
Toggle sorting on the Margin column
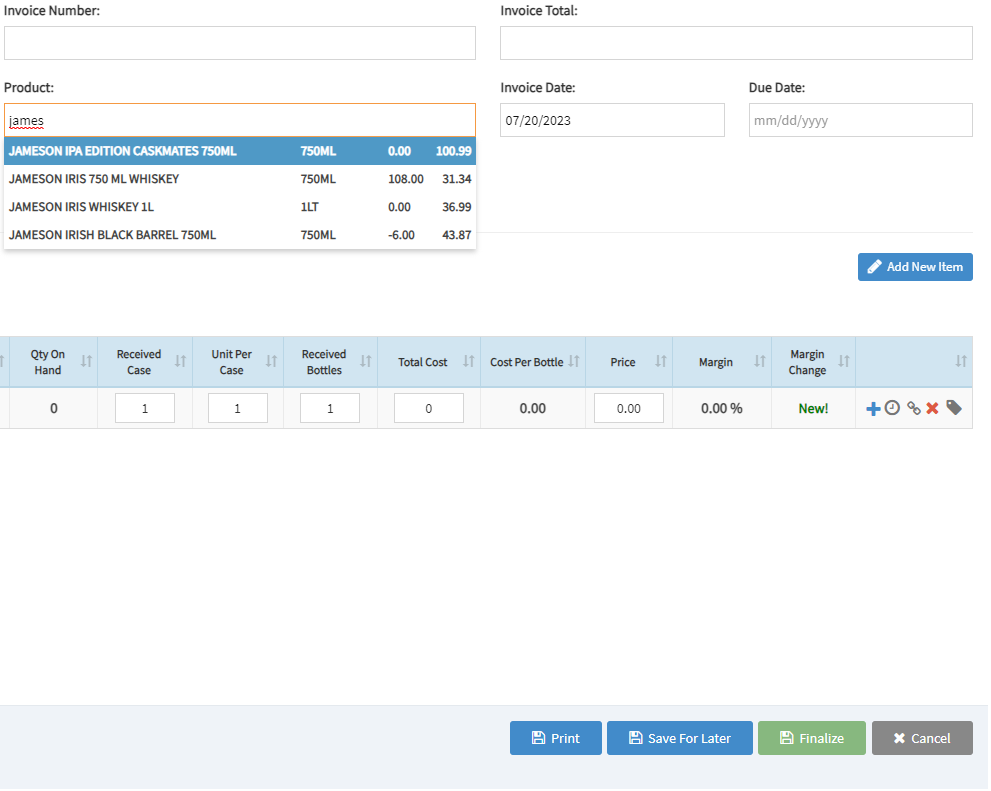(x=716, y=362)
